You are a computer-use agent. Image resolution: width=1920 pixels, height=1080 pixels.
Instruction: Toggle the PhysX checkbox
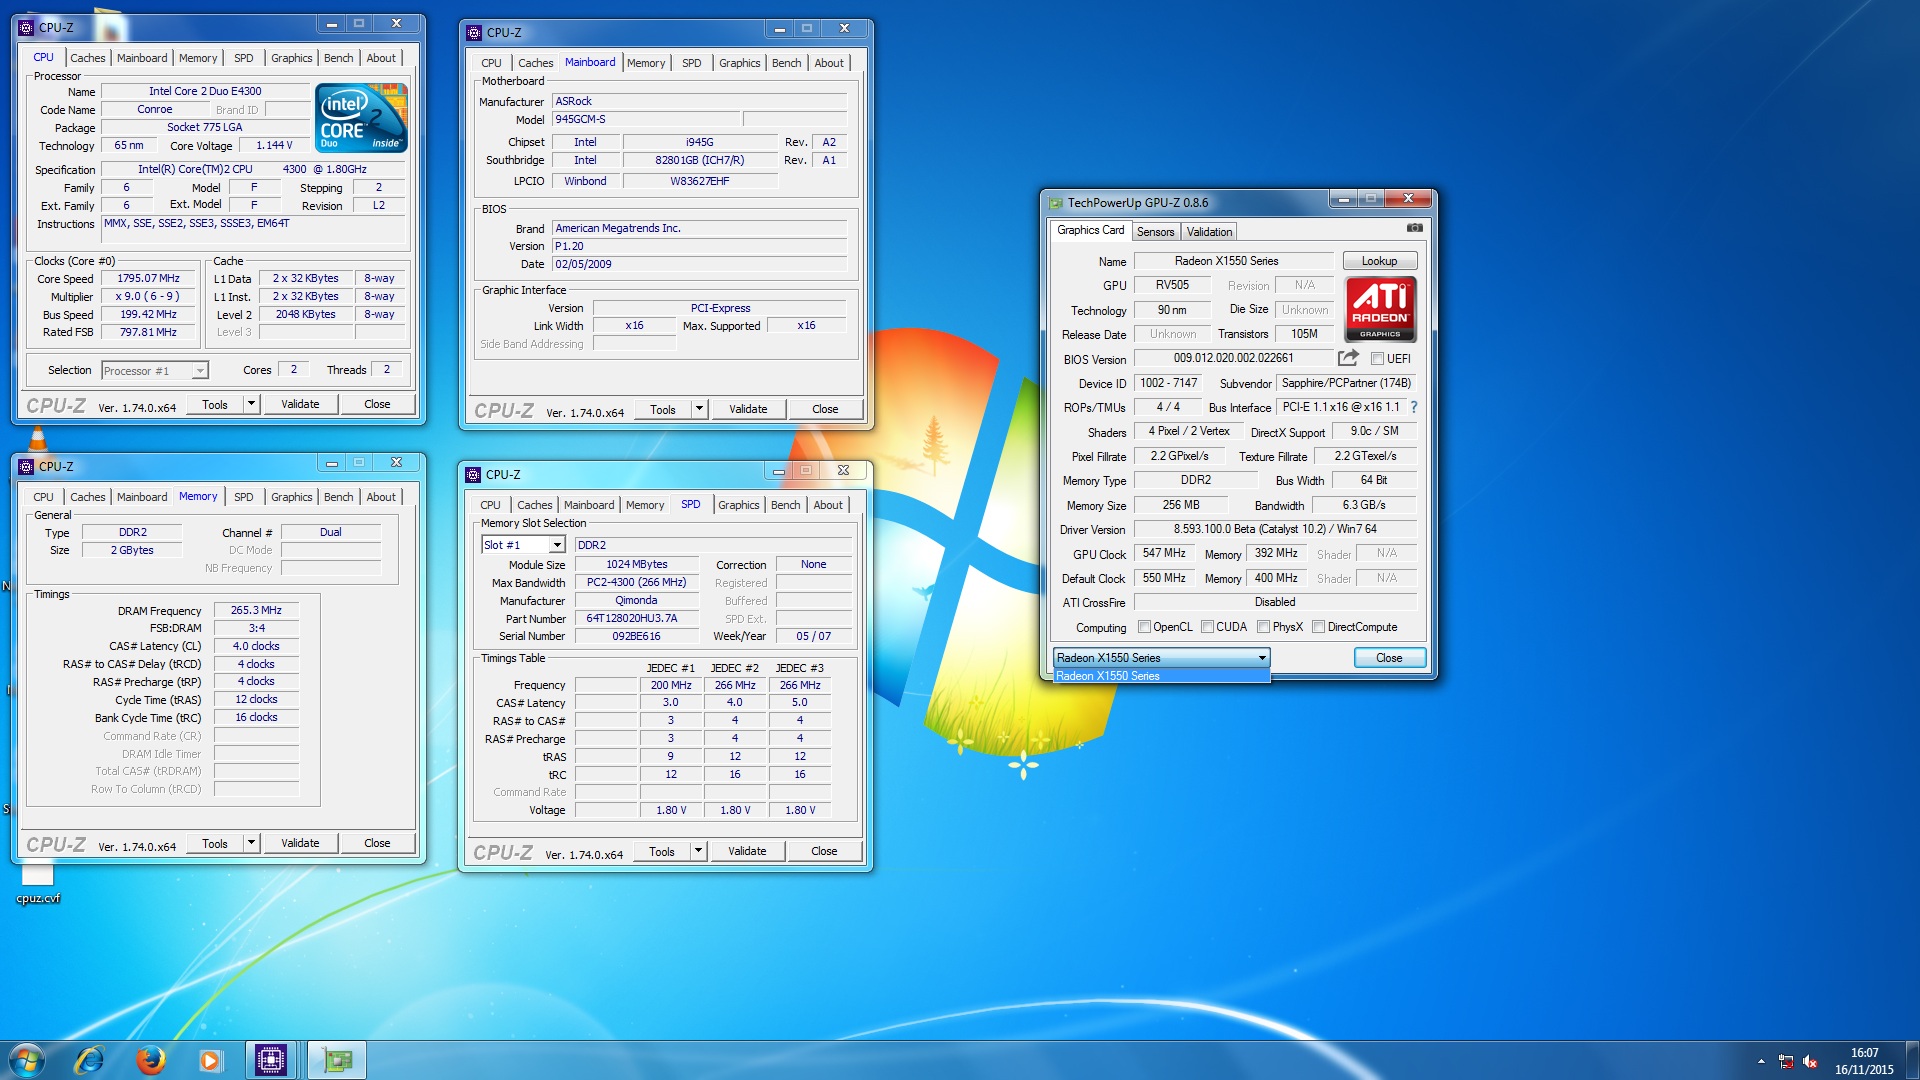1264,627
